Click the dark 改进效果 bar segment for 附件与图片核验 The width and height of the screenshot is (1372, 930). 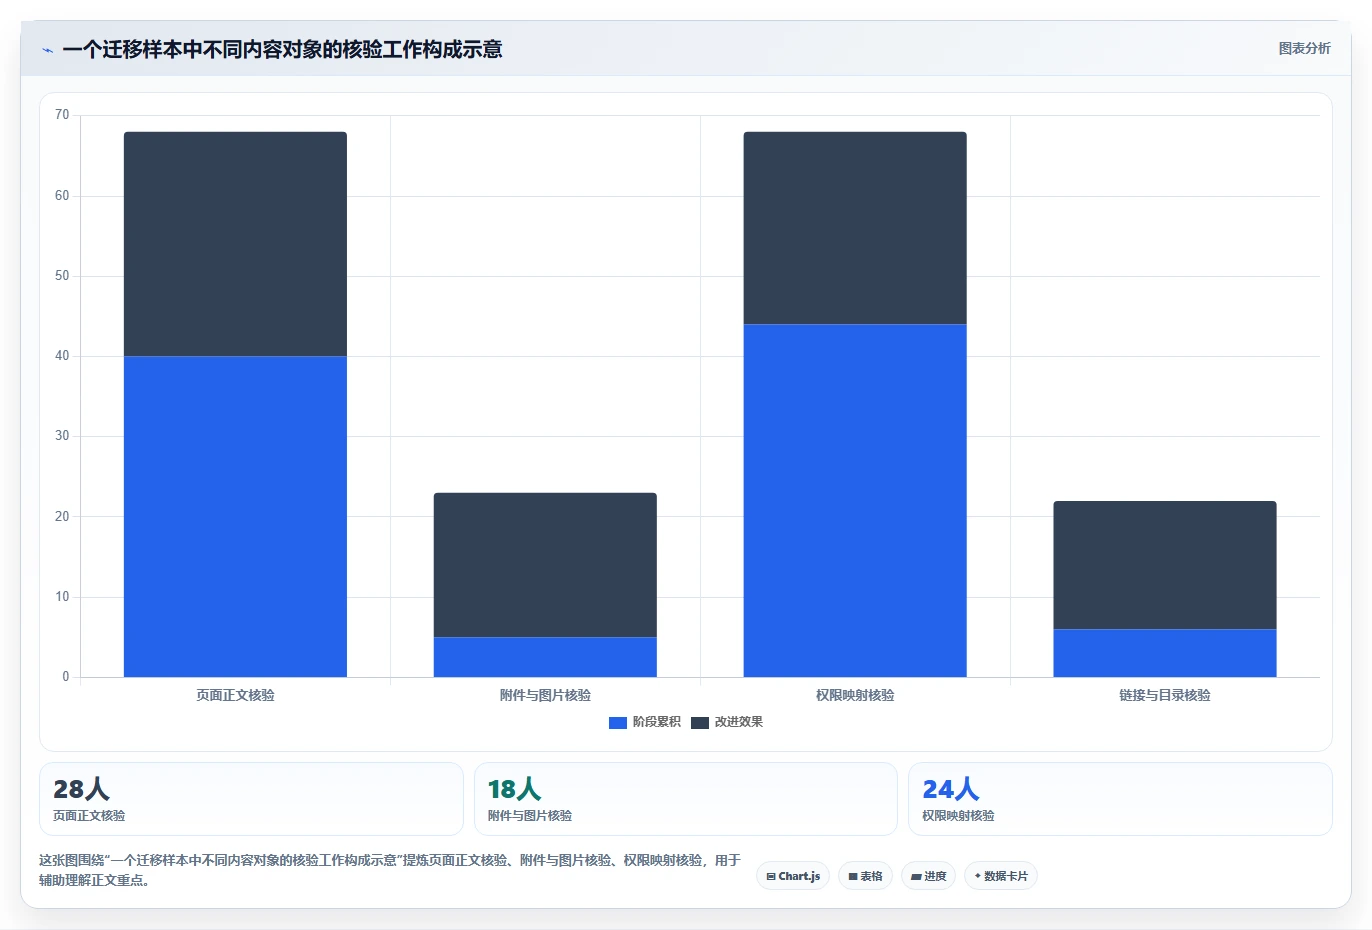(x=545, y=565)
